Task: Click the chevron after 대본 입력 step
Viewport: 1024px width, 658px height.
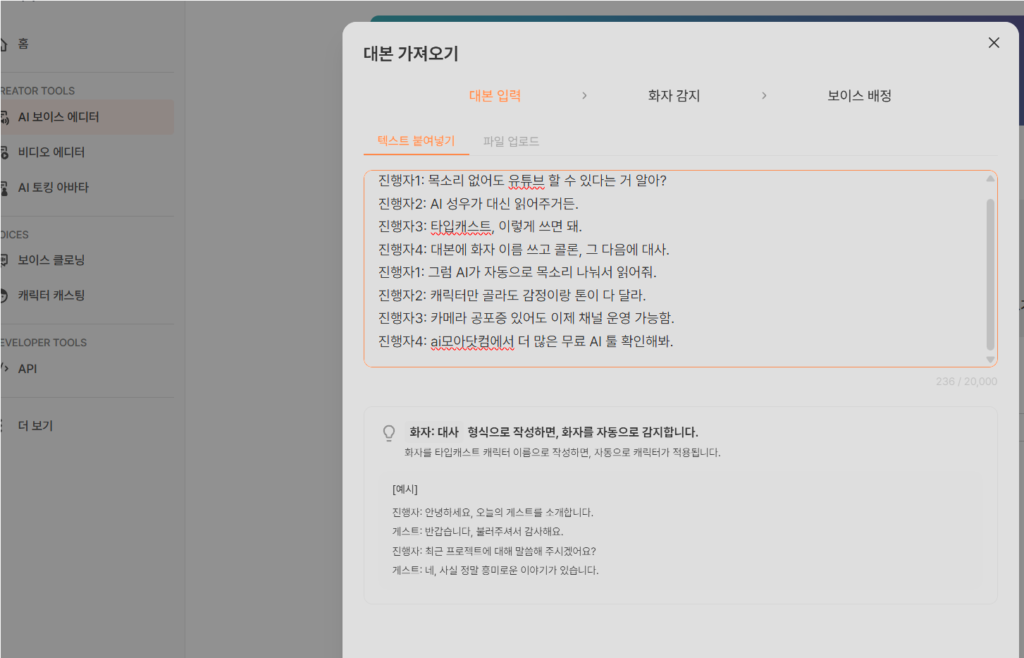Action: (584, 96)
